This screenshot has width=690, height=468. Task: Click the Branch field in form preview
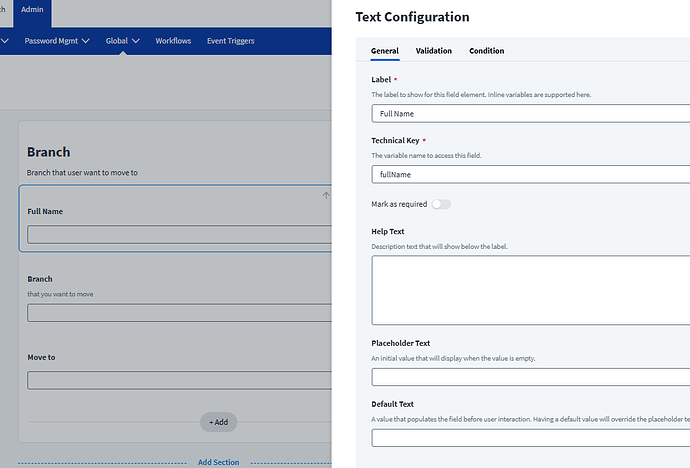pos(178,313)
